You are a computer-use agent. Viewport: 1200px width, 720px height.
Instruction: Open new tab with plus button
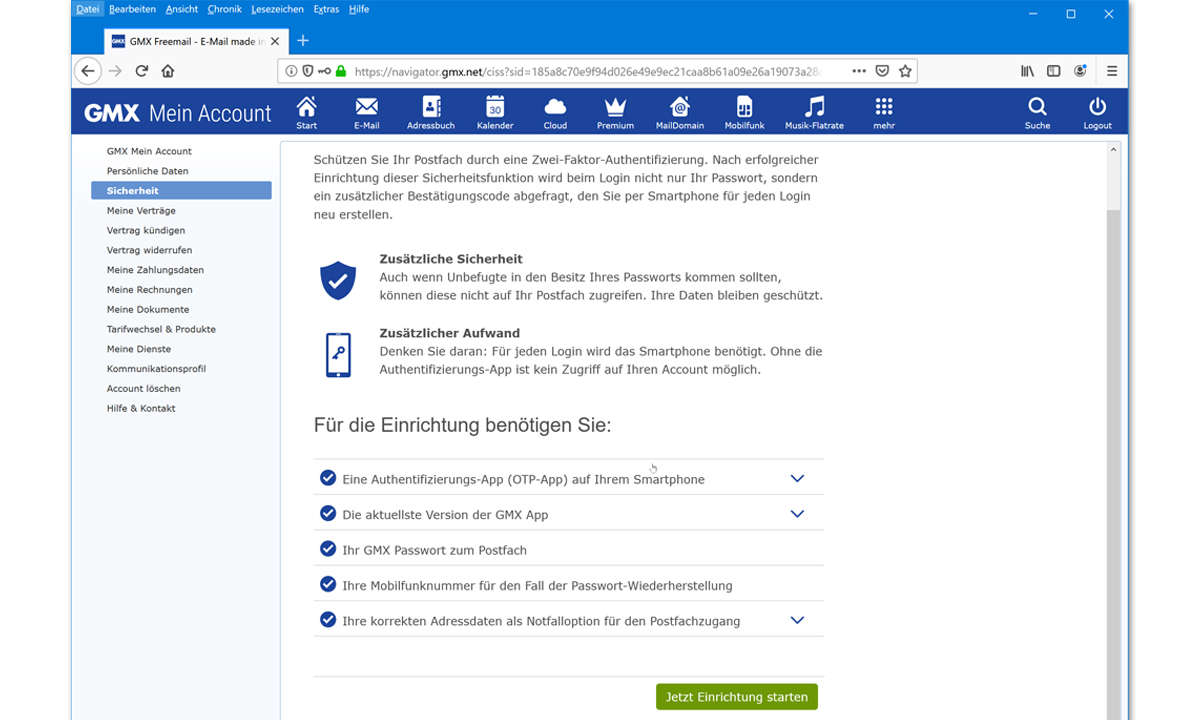tap(303, 40)
